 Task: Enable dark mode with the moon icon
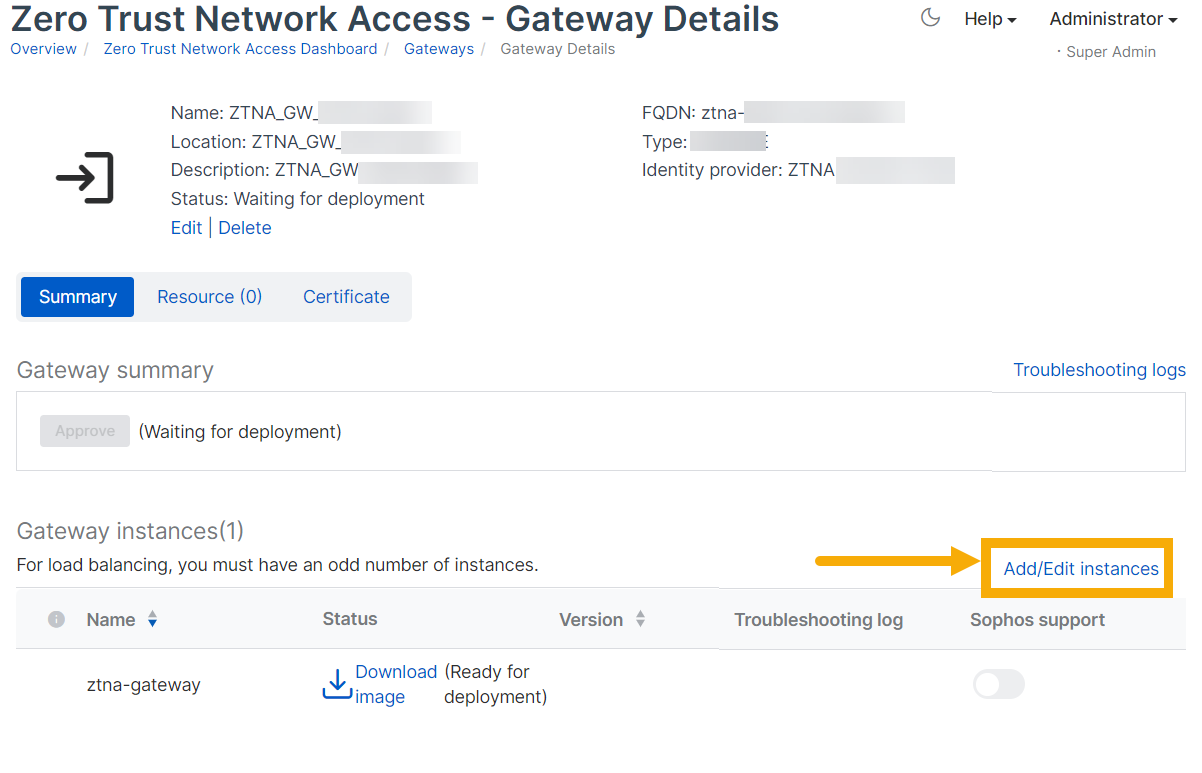[930, 17]
